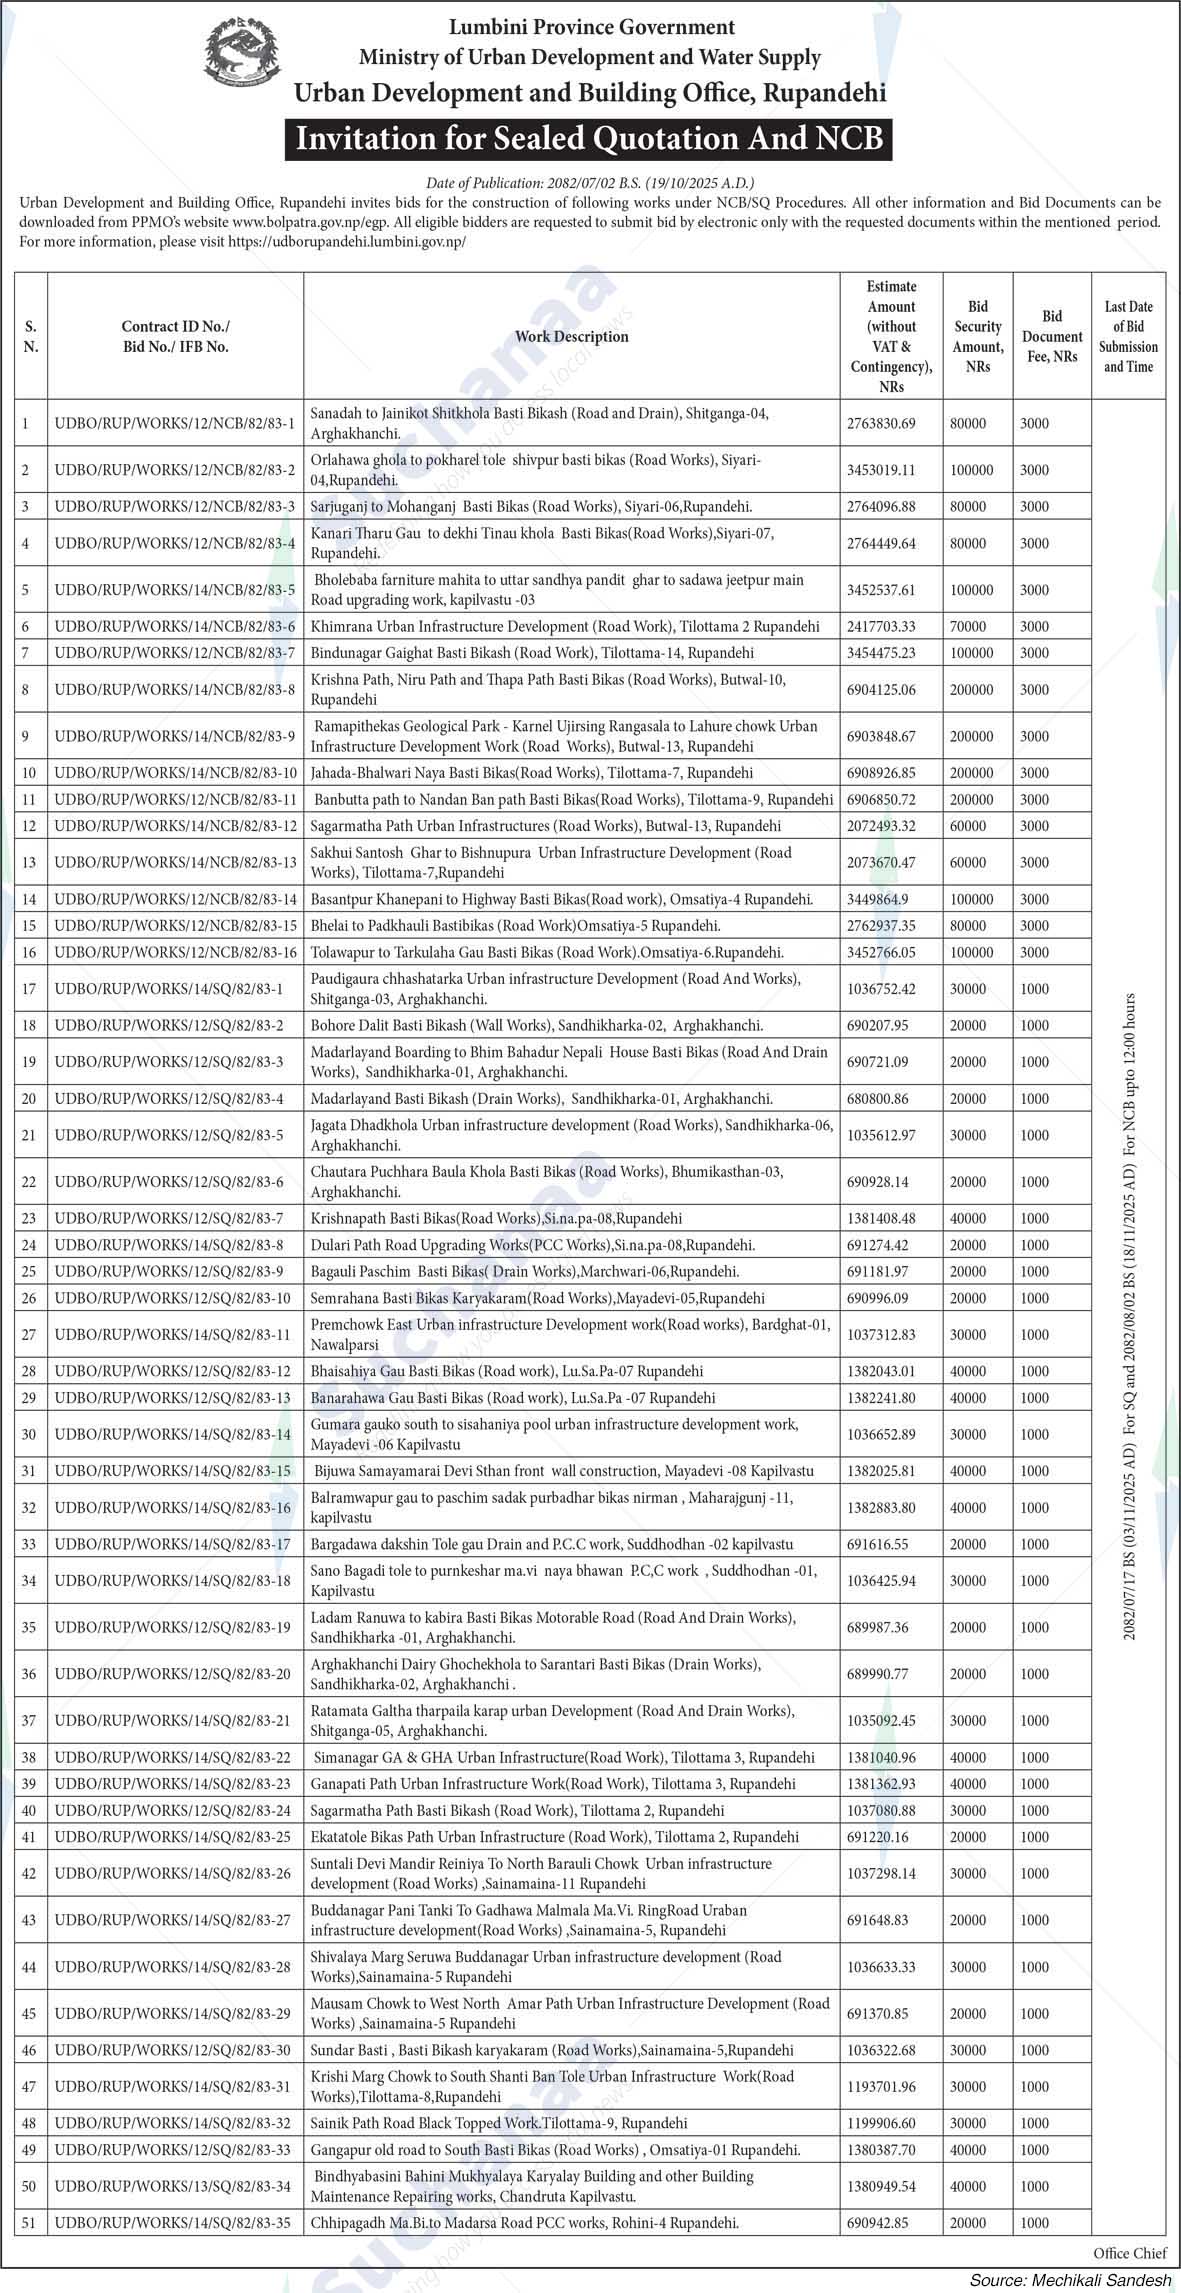Image resolution: width=1181 pixels, height=2293 pixels.
Task: Click the 'Bid Security Amount, NRs' column header
Action: point(977,336)
